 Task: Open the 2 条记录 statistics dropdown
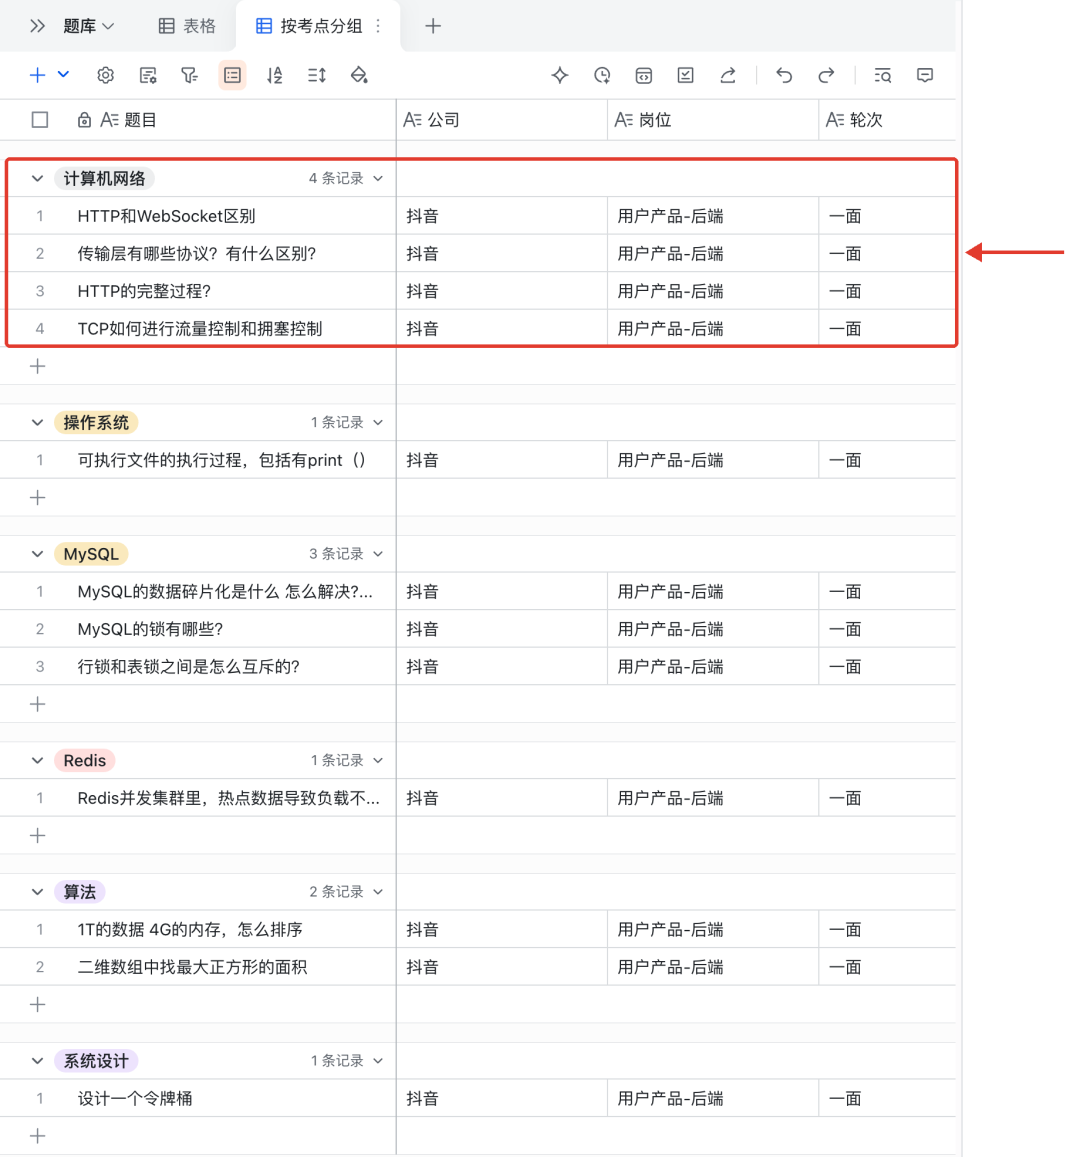point(345,892)
